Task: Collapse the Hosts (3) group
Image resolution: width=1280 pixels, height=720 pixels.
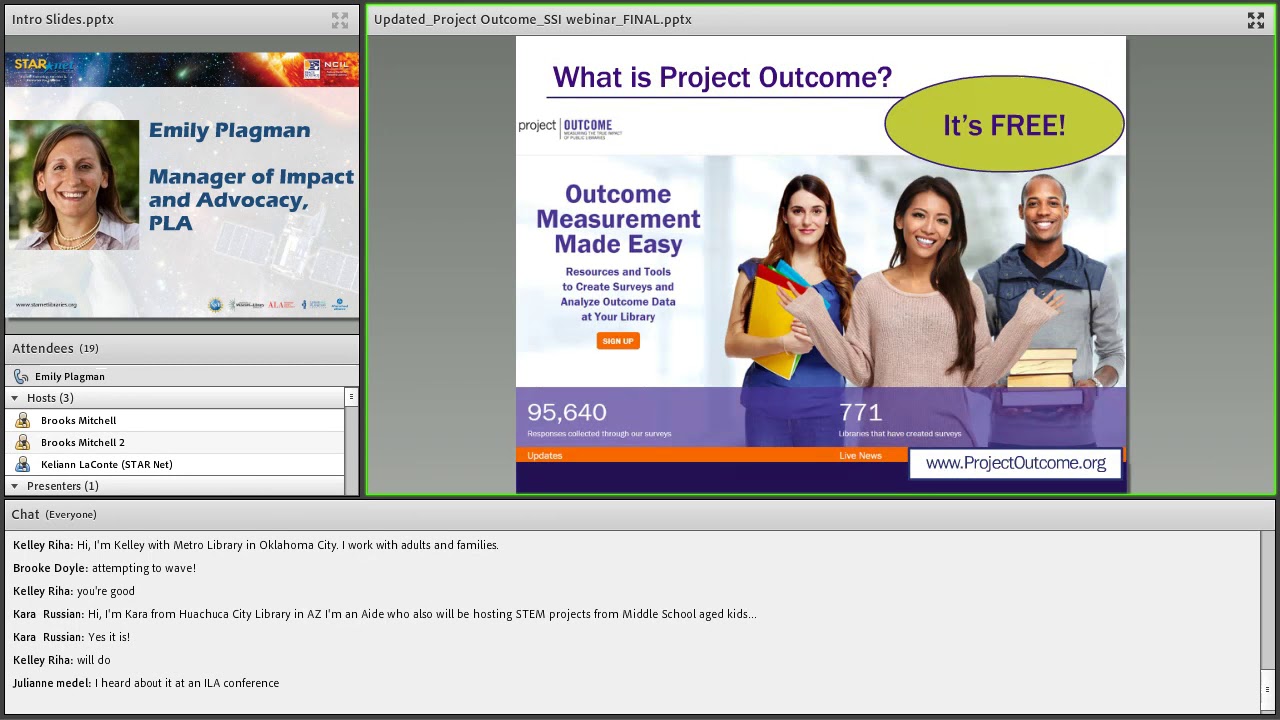Action: 14,398
